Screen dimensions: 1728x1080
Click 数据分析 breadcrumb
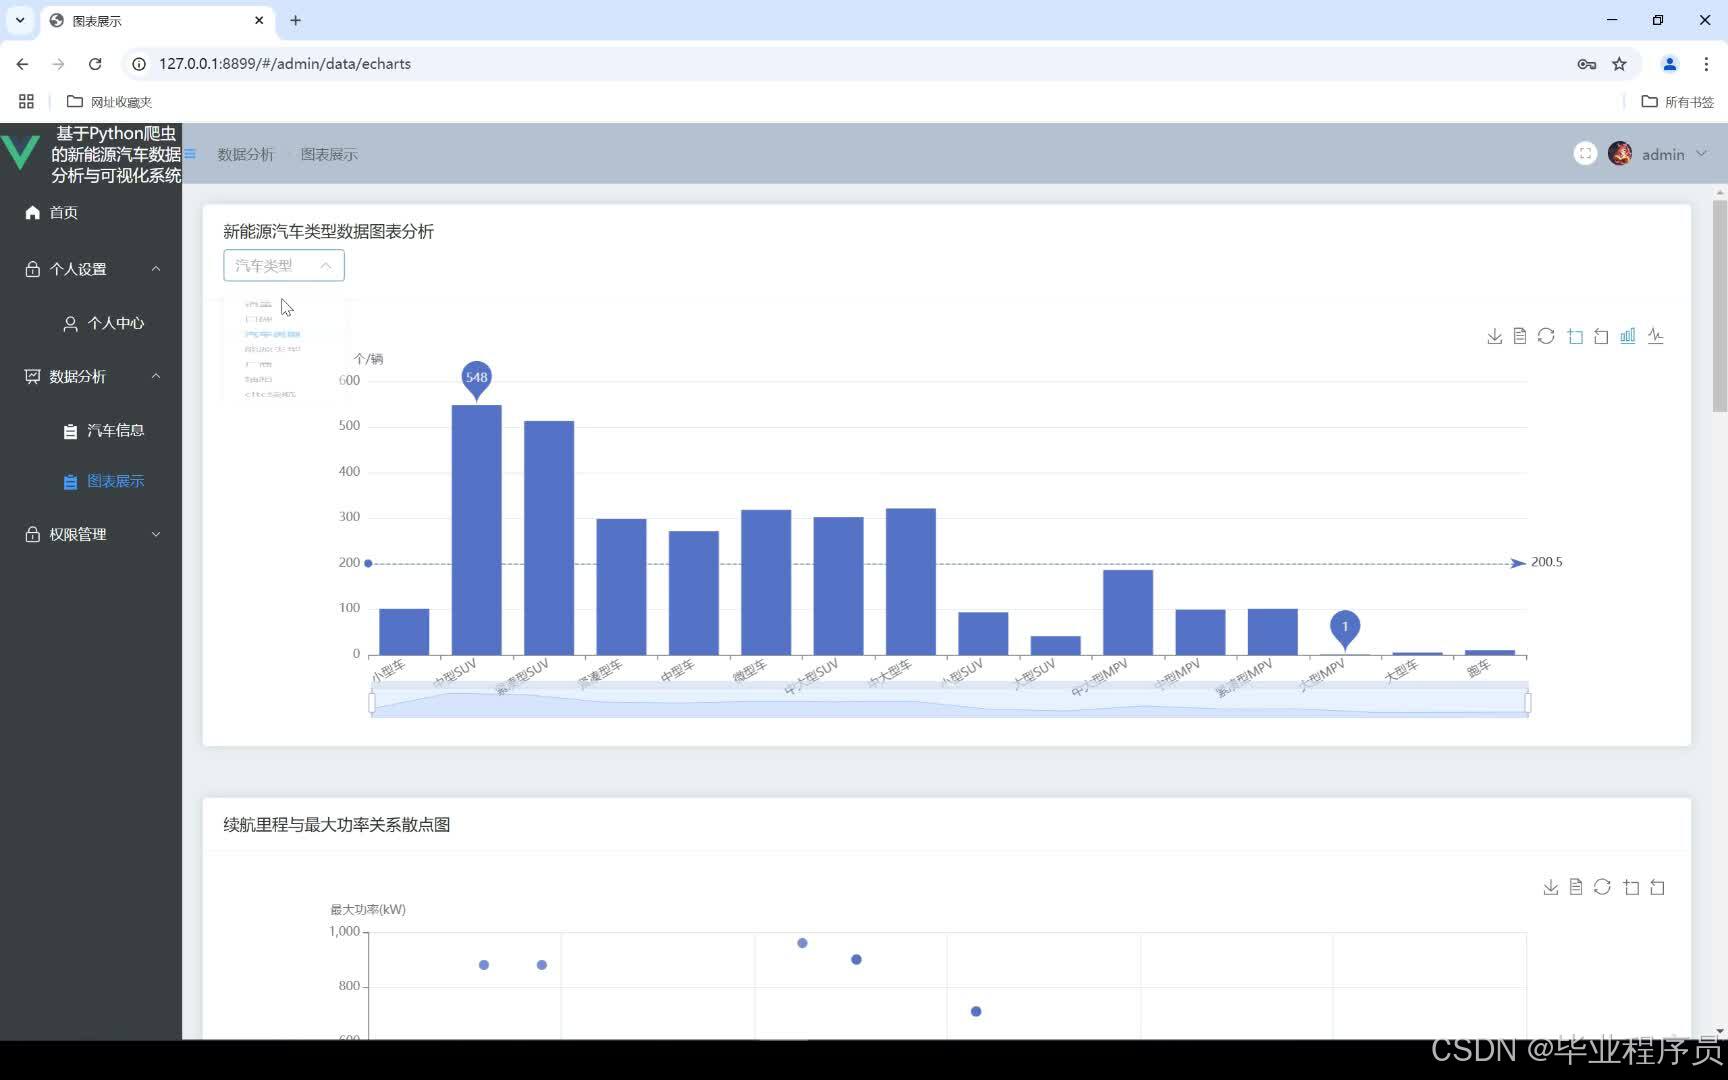[245, 154]
